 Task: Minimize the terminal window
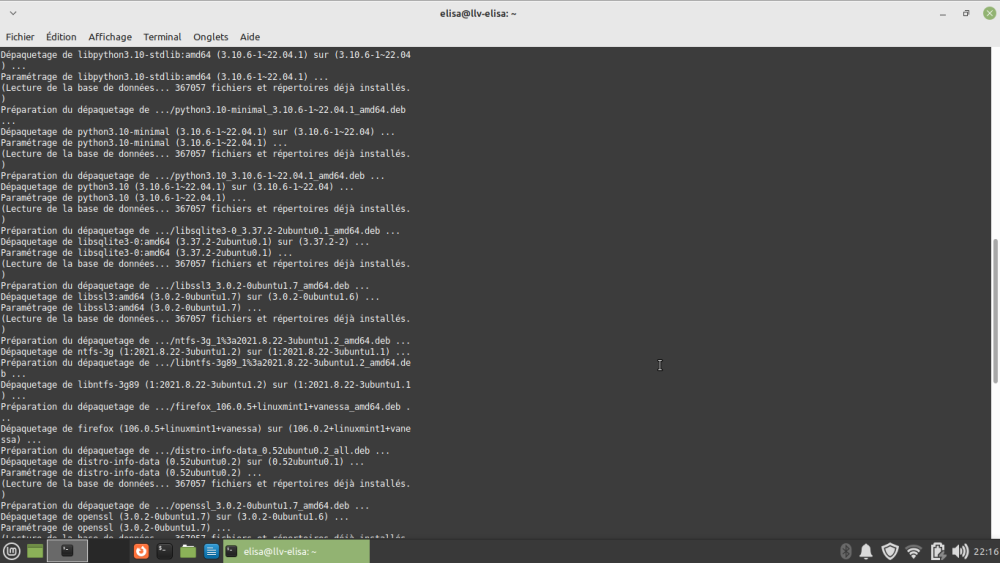[943, 13]
